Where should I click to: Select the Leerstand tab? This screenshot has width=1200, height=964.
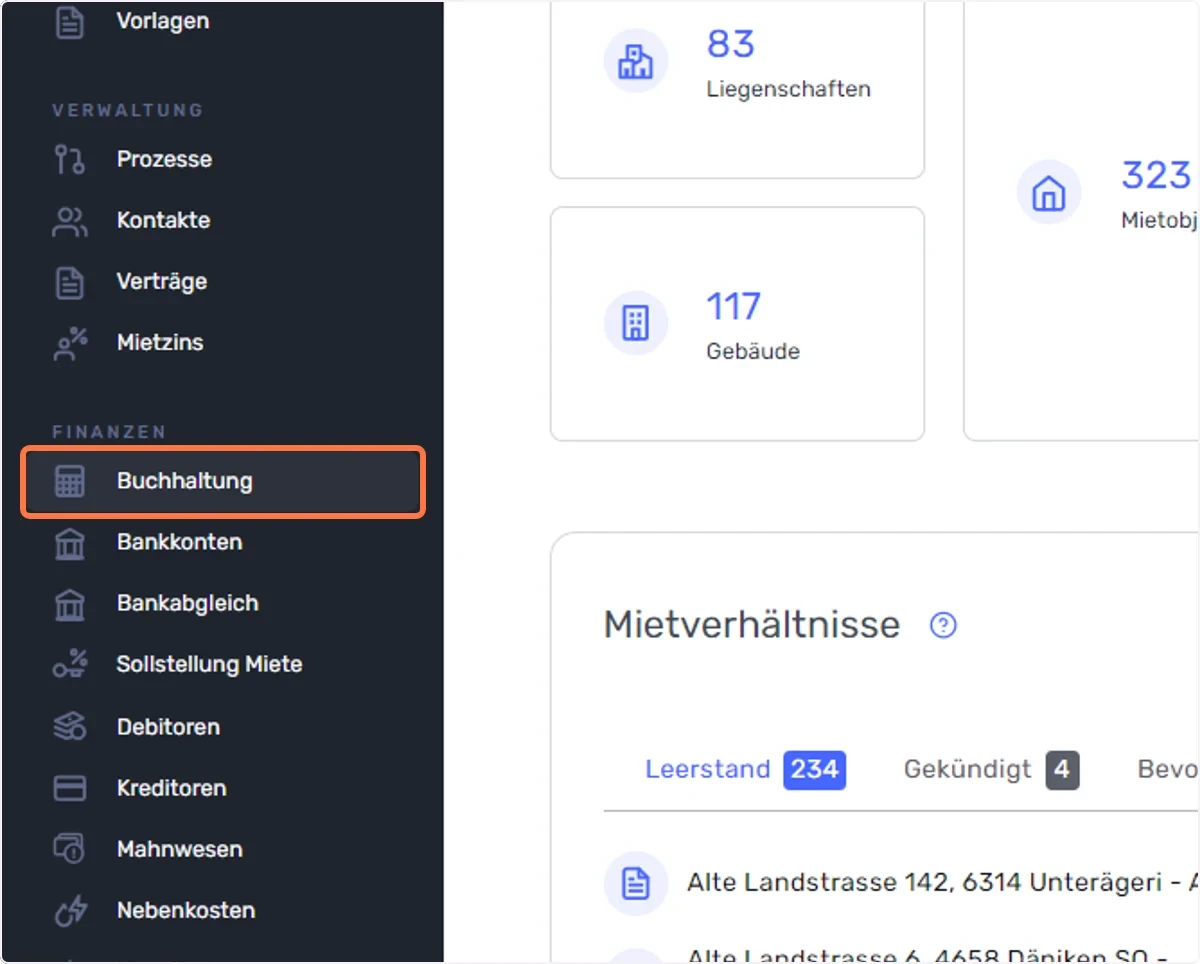(745, 769)
